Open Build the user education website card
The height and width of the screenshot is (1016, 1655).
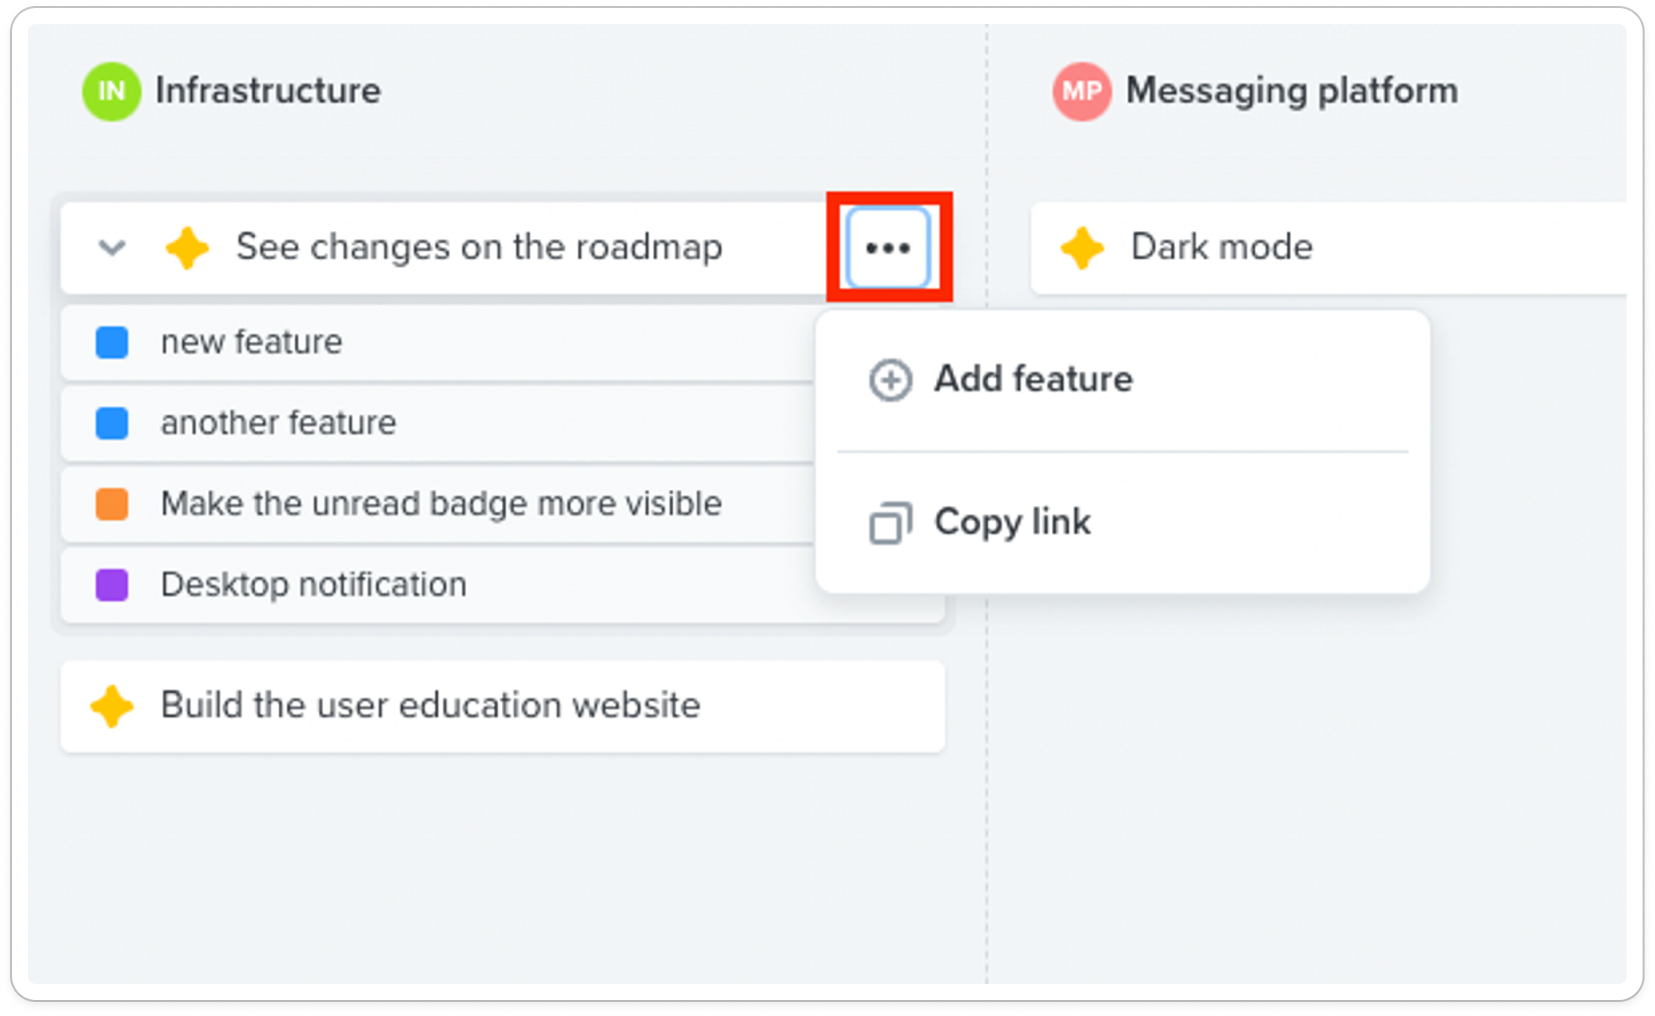point(503,706)
